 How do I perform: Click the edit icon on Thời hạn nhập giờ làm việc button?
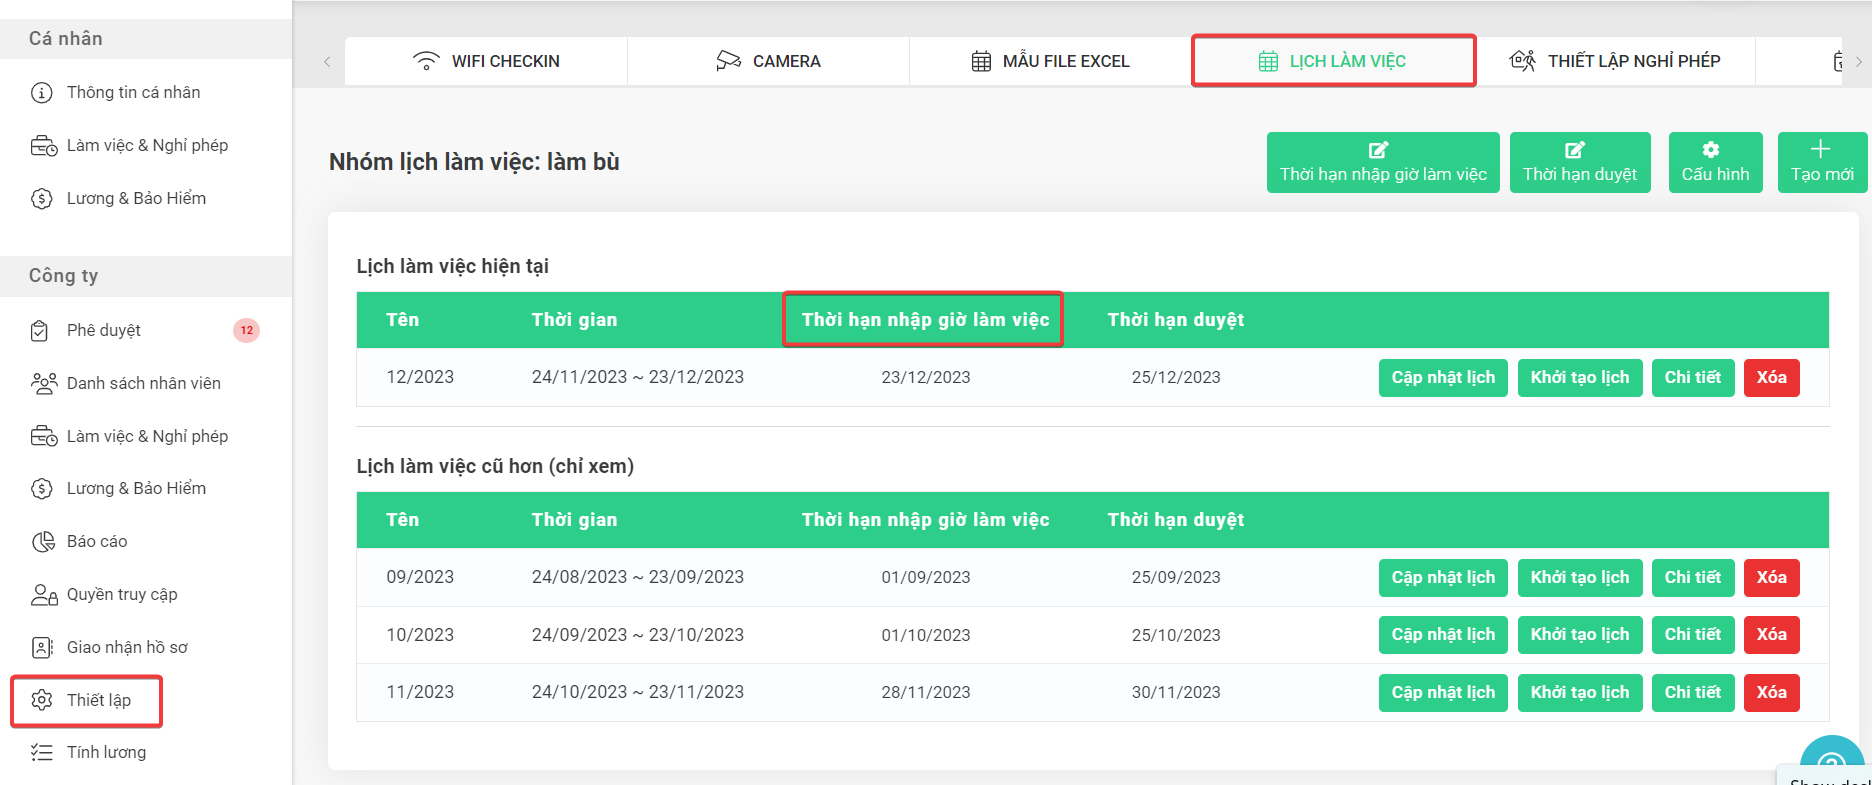1378,150
